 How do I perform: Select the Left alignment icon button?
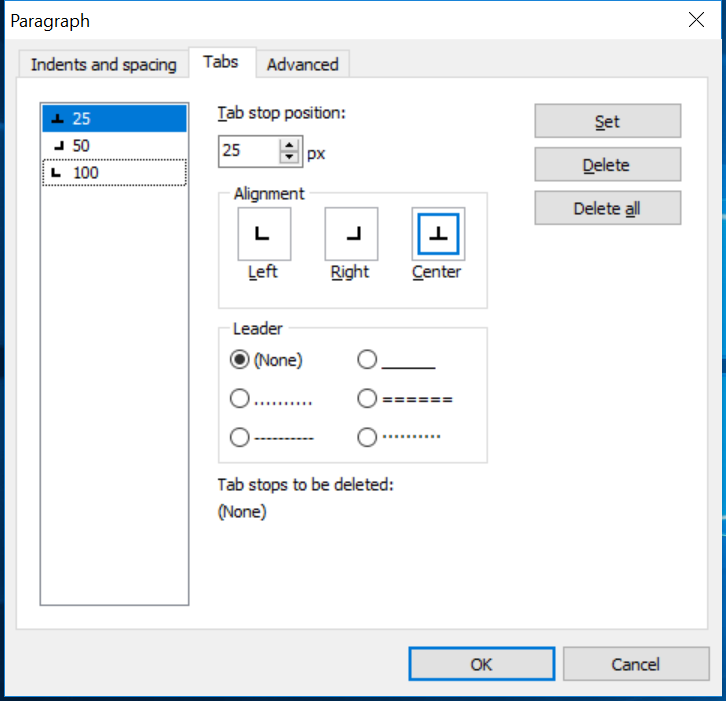[x=264, y=234]
